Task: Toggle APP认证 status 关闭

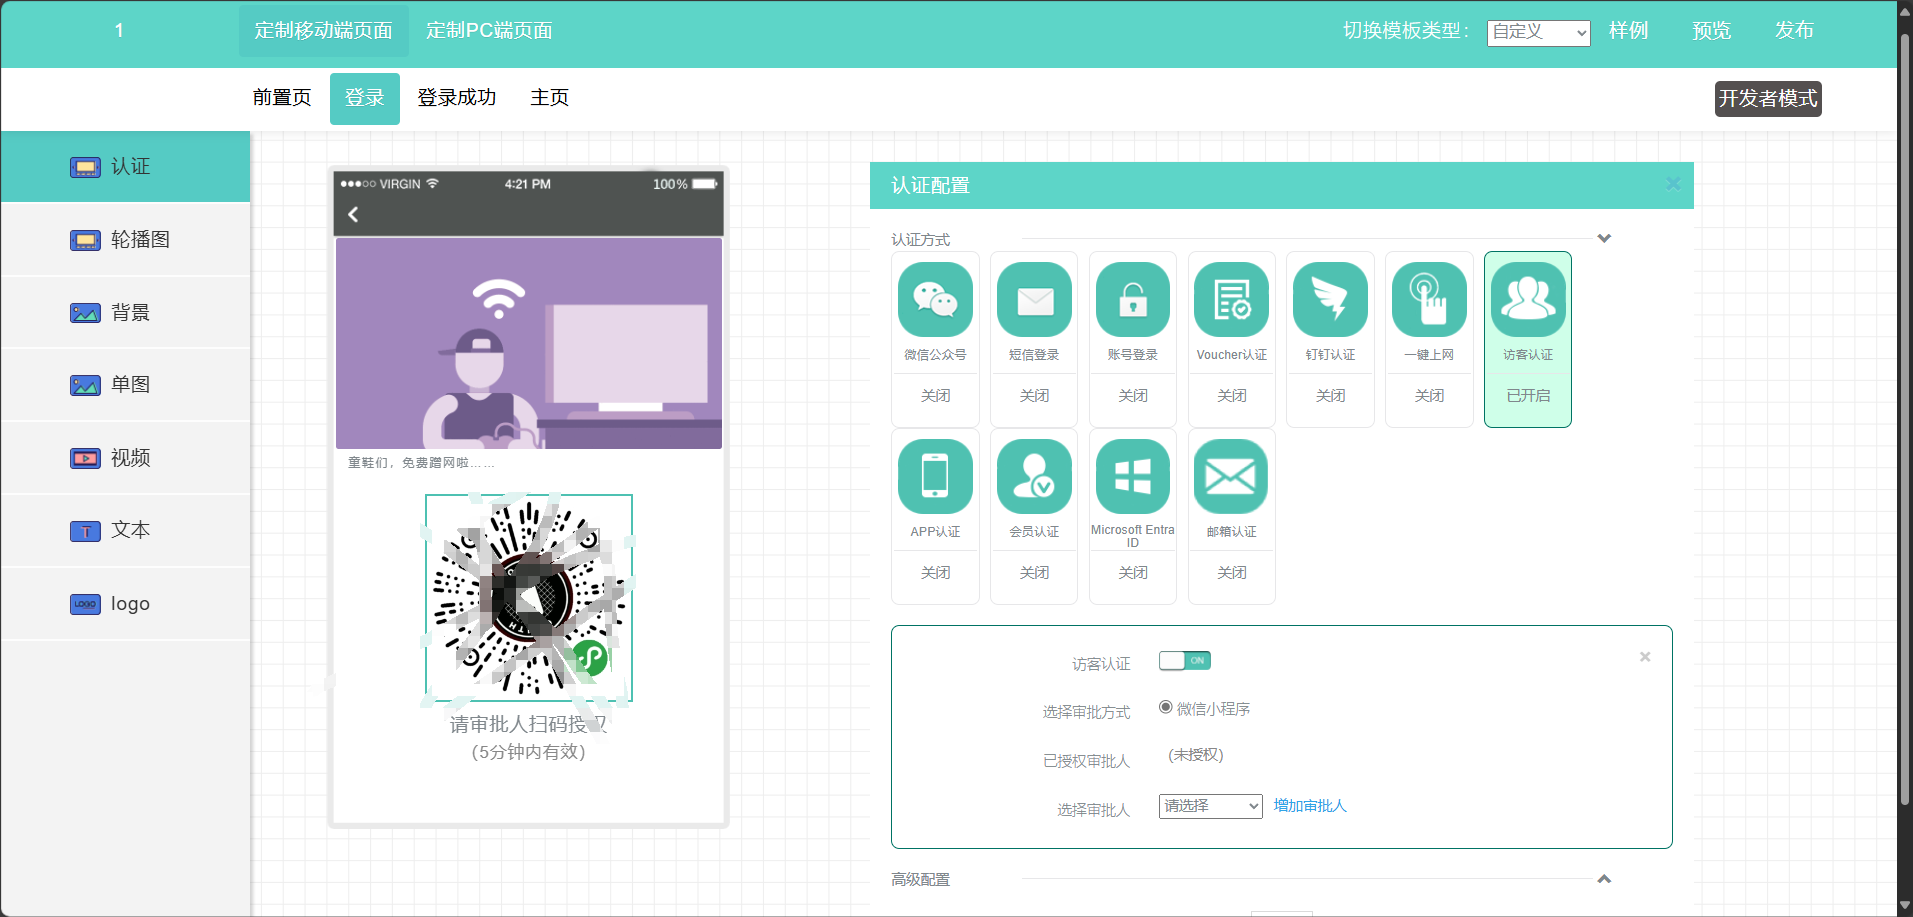Action: [935, 573]
